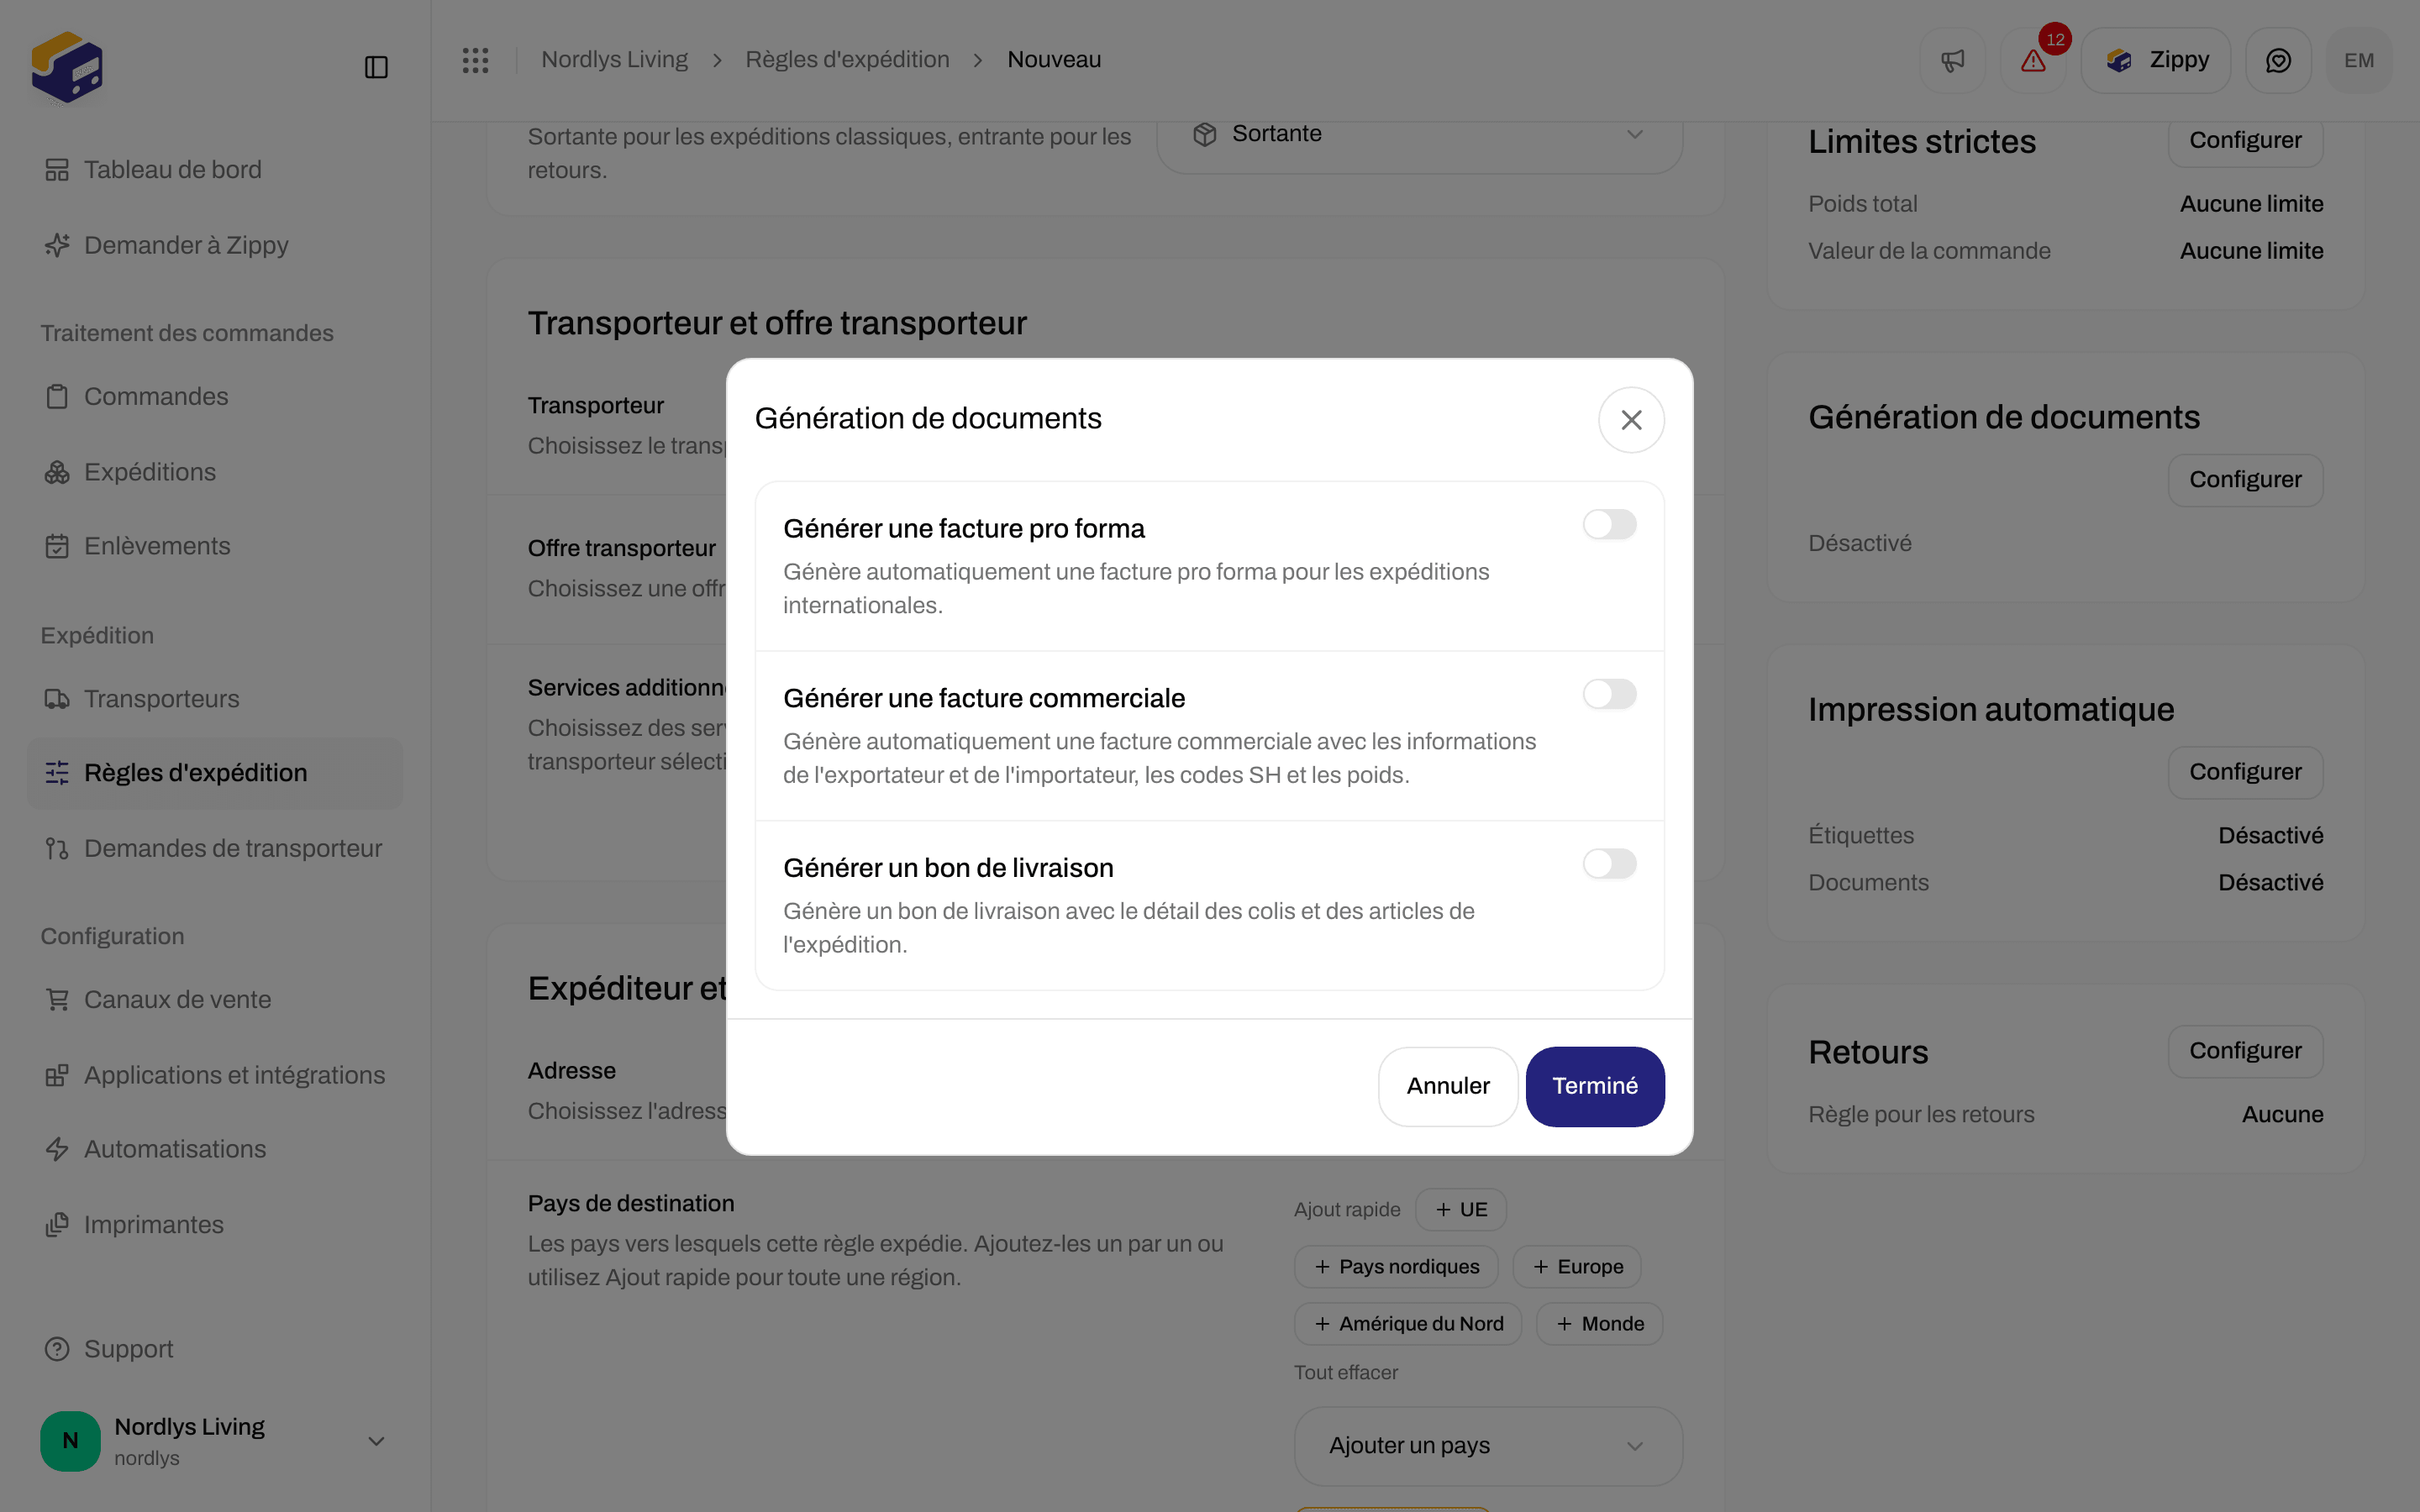Open the EM user avatar
Image resolution: width=2420 pixels, height=1512 pixels.
pyautogui.click(x=2359, y=61)
